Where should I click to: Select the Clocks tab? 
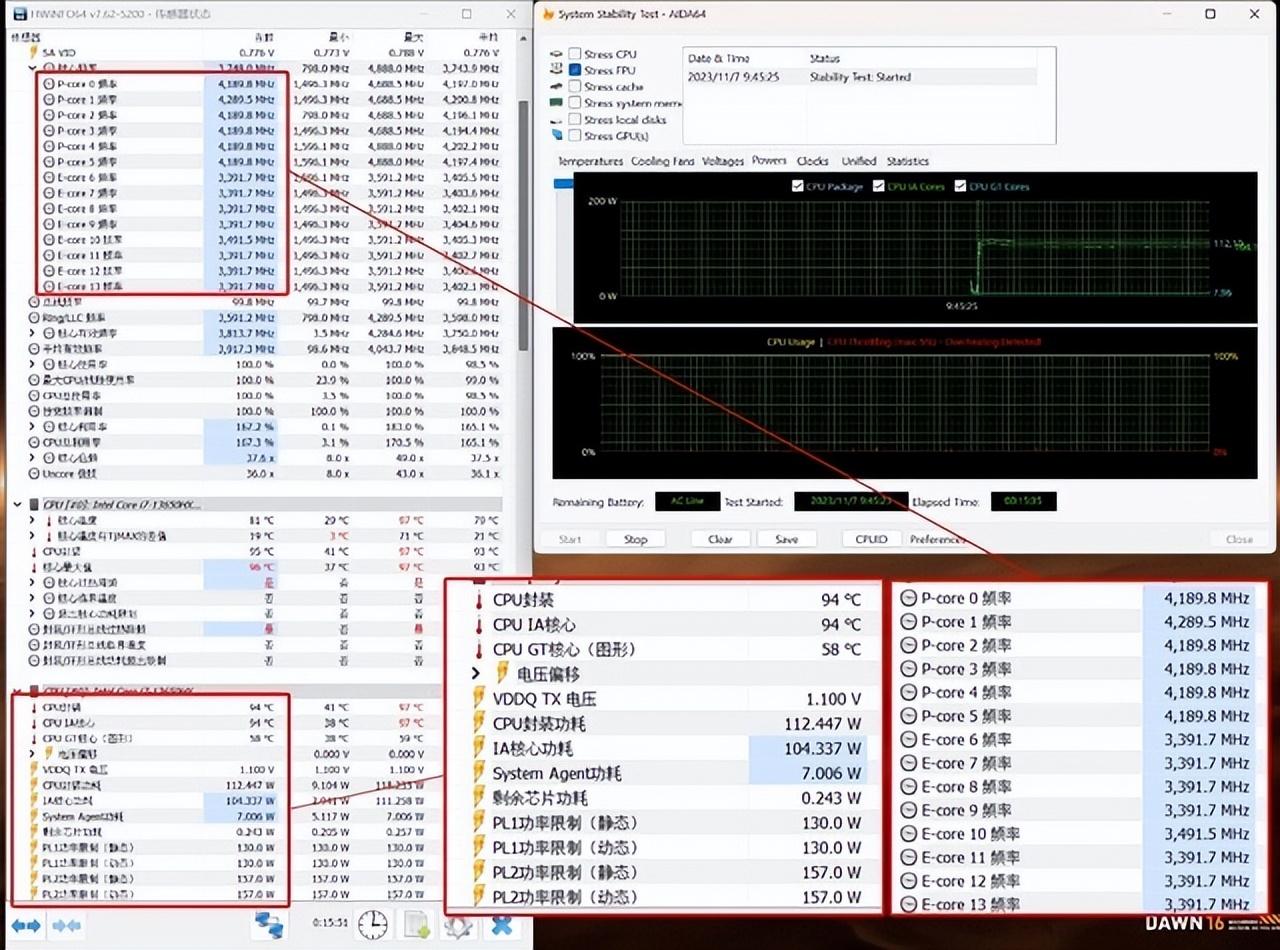(x=812, y=161)
